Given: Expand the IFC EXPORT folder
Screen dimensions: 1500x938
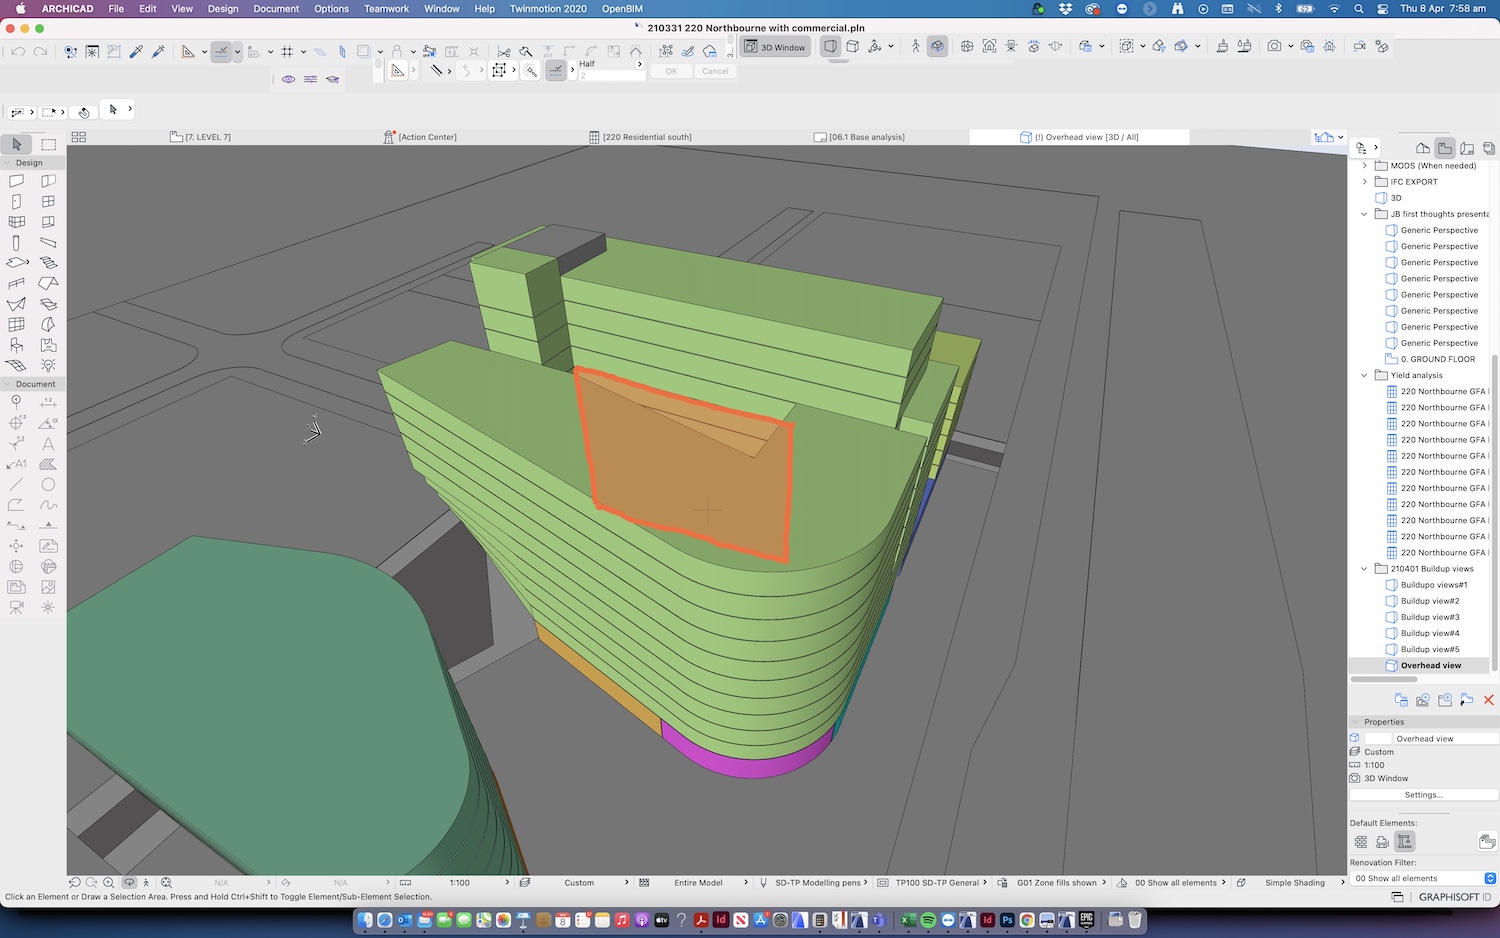Looking at the screenshot, I should tap(1364, 182).
